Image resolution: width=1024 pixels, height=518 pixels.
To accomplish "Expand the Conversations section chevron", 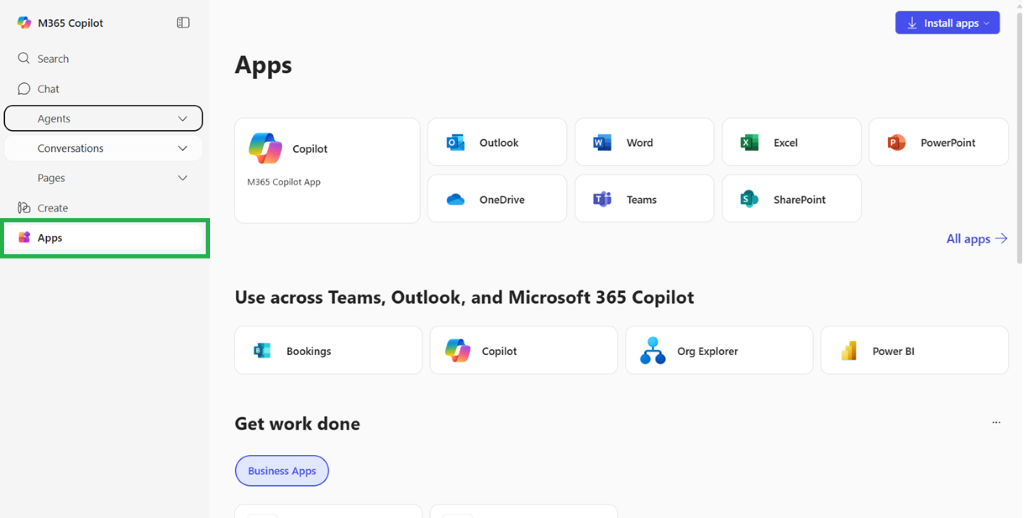I will (183, 148).
